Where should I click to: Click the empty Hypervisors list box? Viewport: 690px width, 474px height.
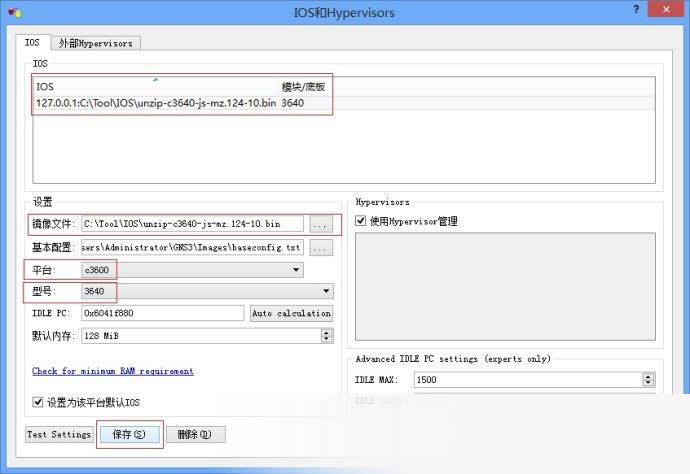(505, 287)
